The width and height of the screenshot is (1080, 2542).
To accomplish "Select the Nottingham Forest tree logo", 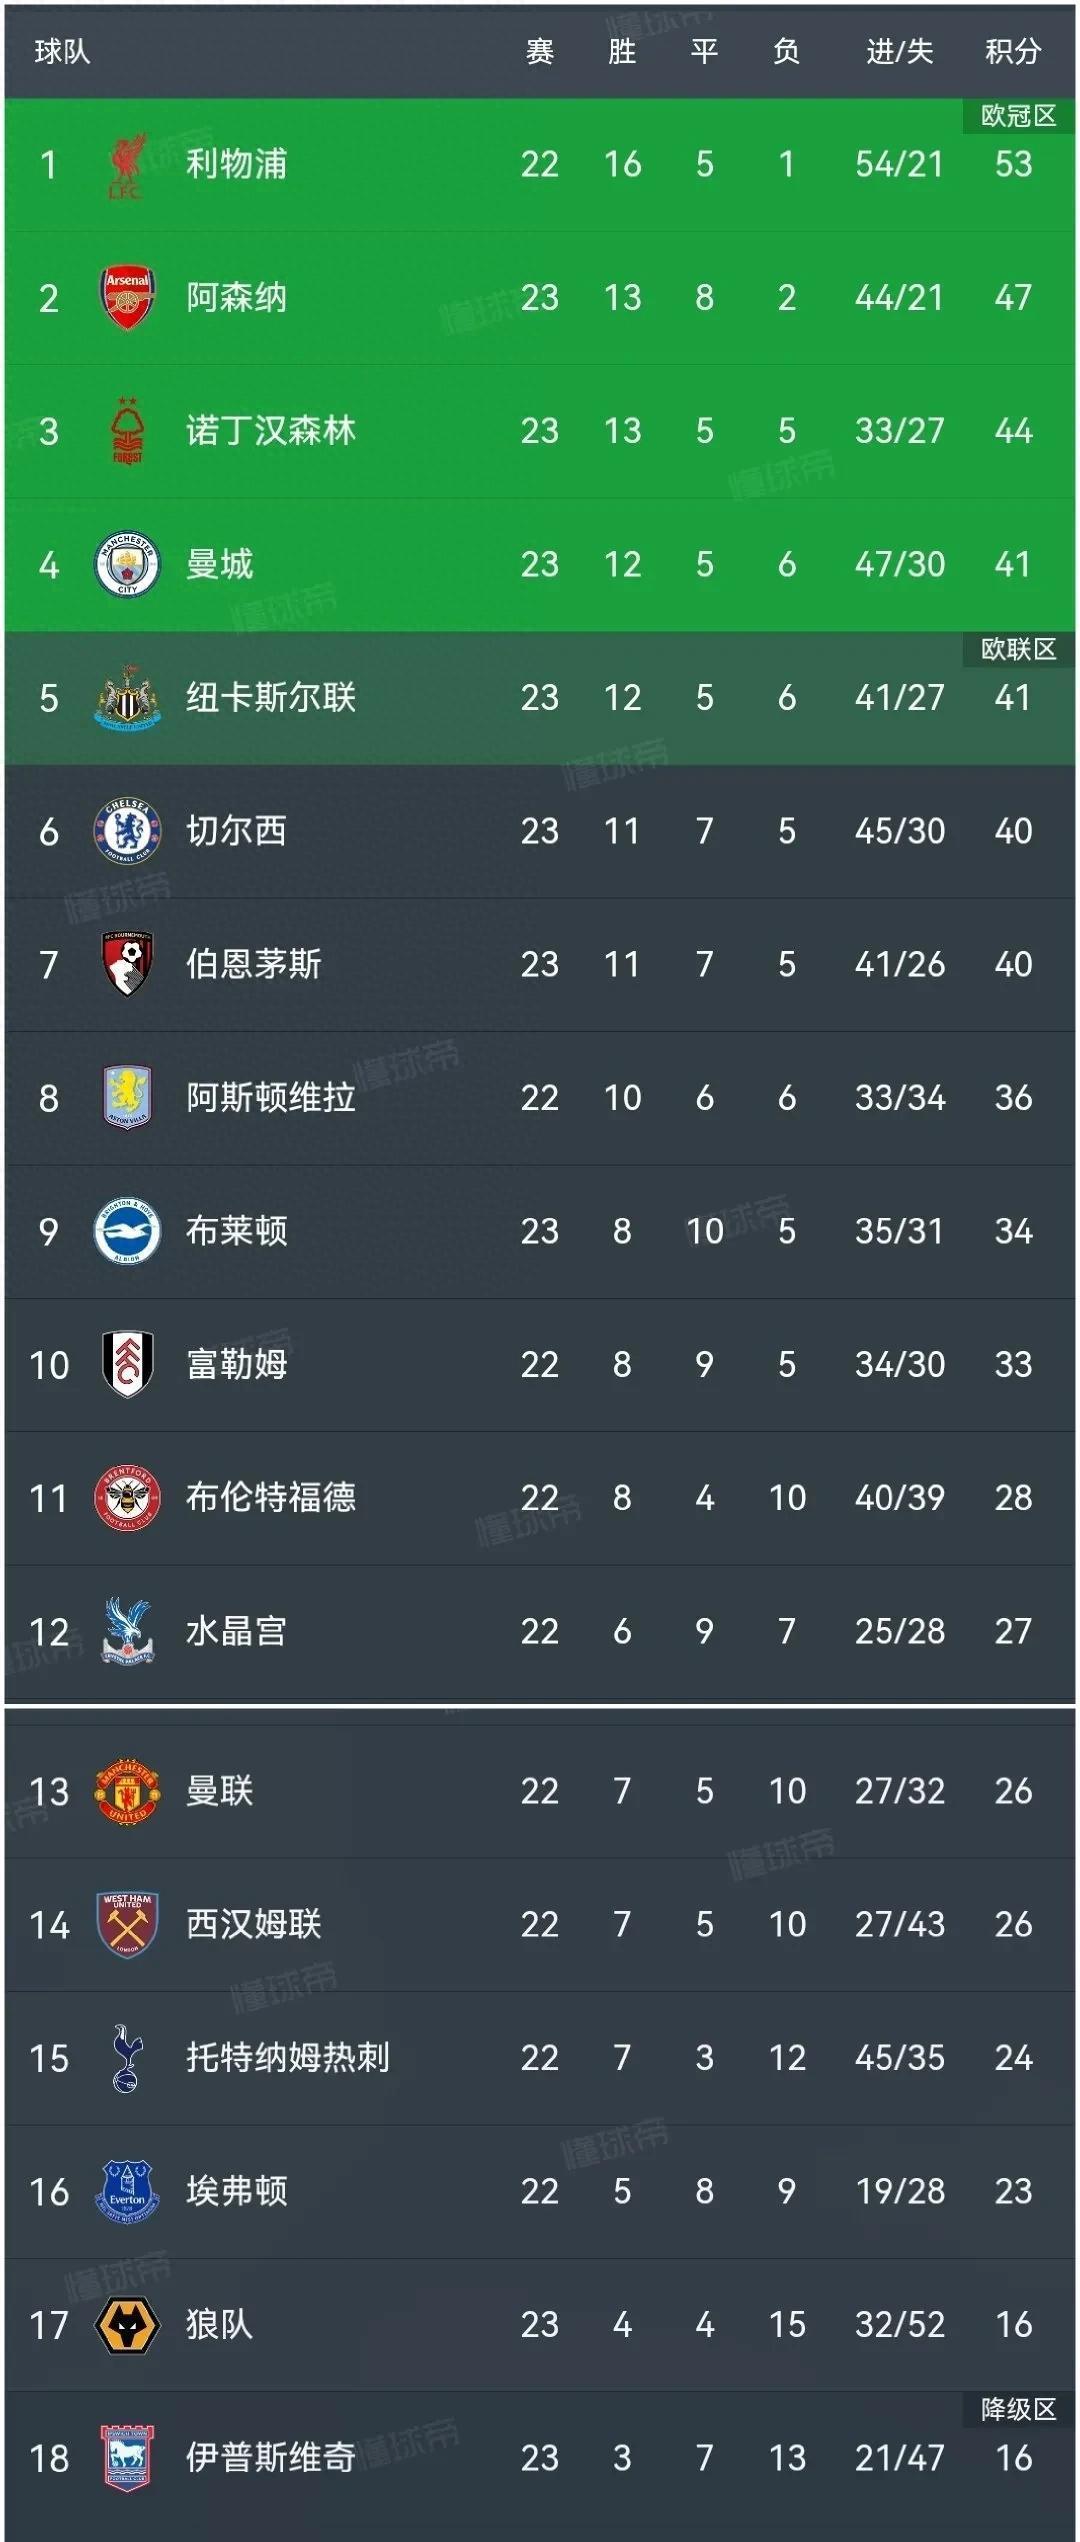I will pyautogui.click(x=127, y=431).
